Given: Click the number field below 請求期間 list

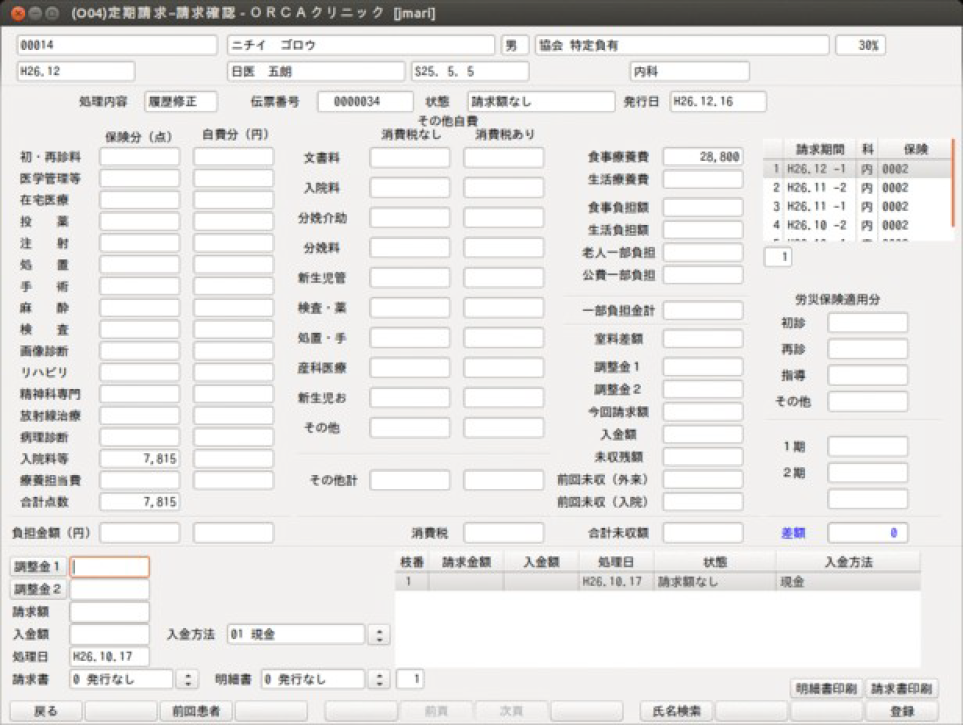Looking at the screenshot, I should 778,257.
